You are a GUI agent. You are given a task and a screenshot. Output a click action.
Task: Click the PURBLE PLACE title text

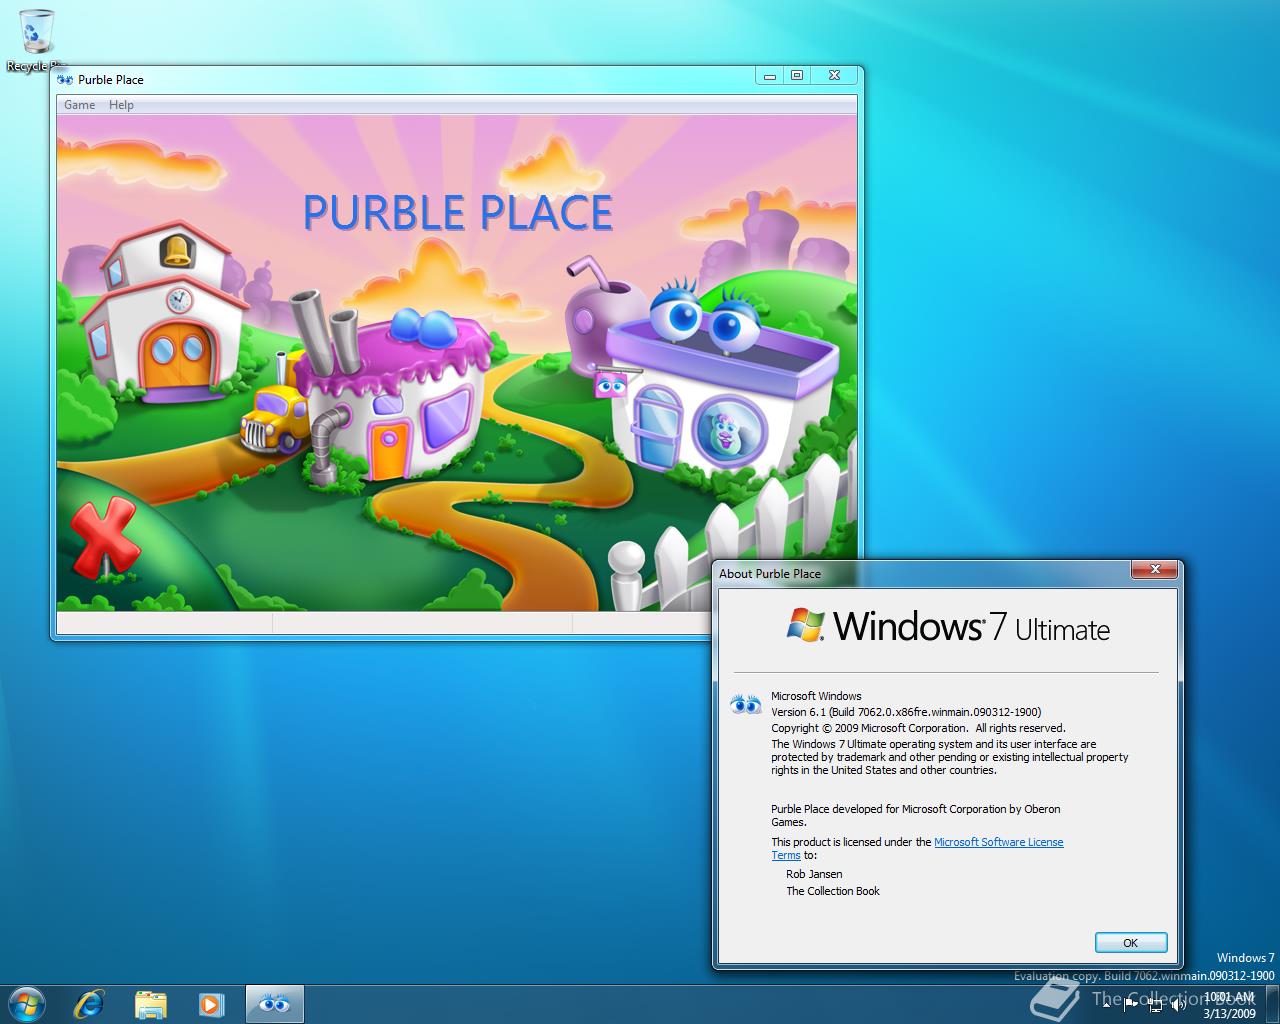(458, 213)
